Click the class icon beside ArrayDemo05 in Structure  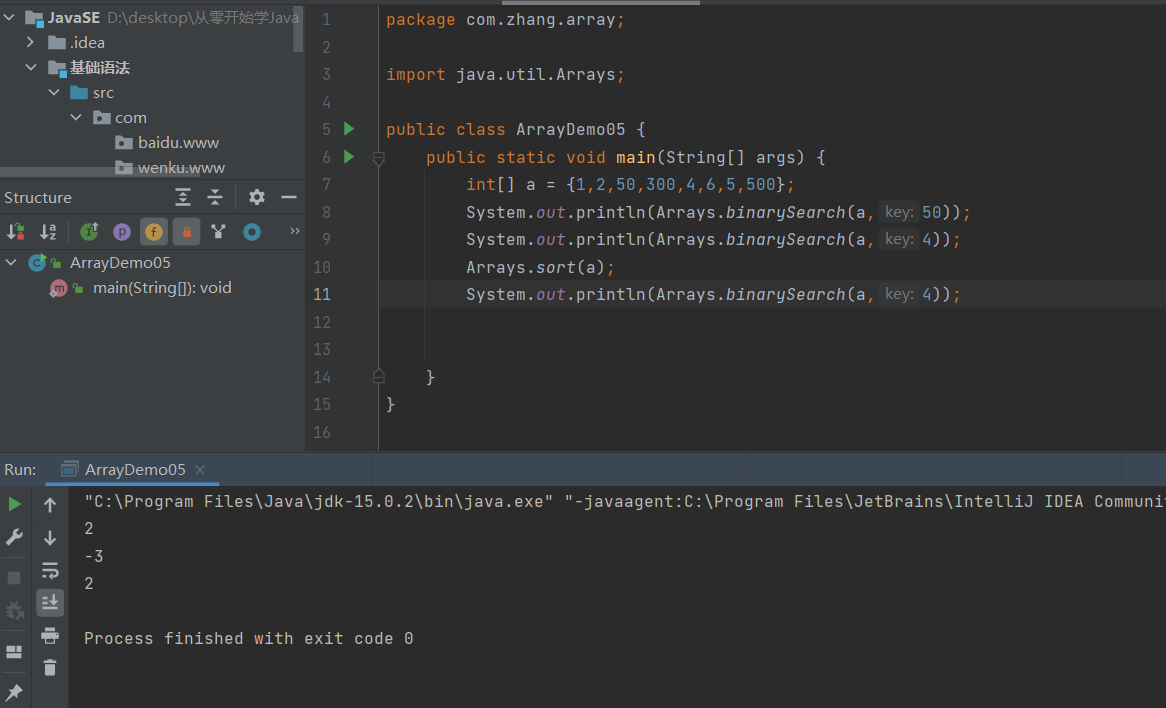[x=37, y=262]
